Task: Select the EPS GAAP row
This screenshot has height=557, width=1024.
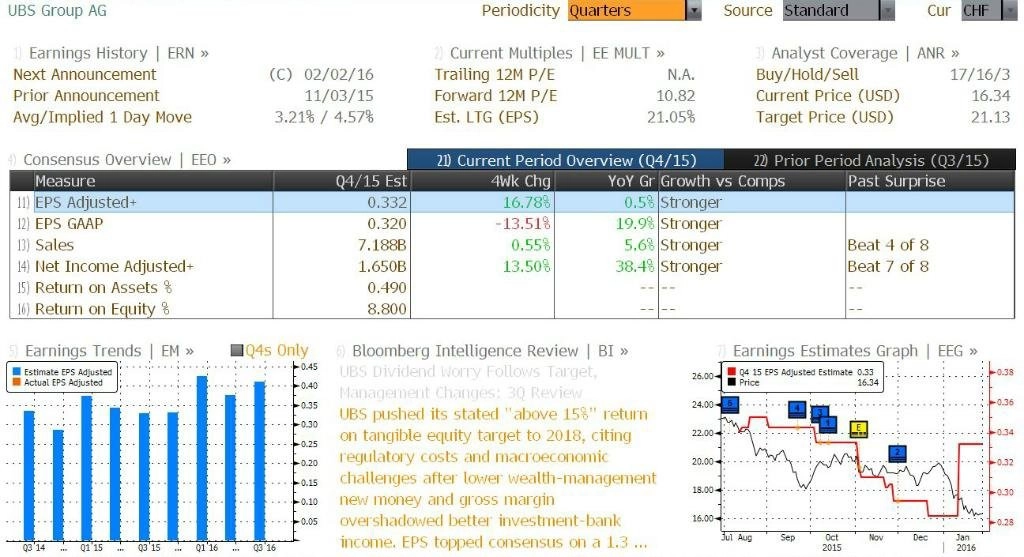Action: (513, 223)
